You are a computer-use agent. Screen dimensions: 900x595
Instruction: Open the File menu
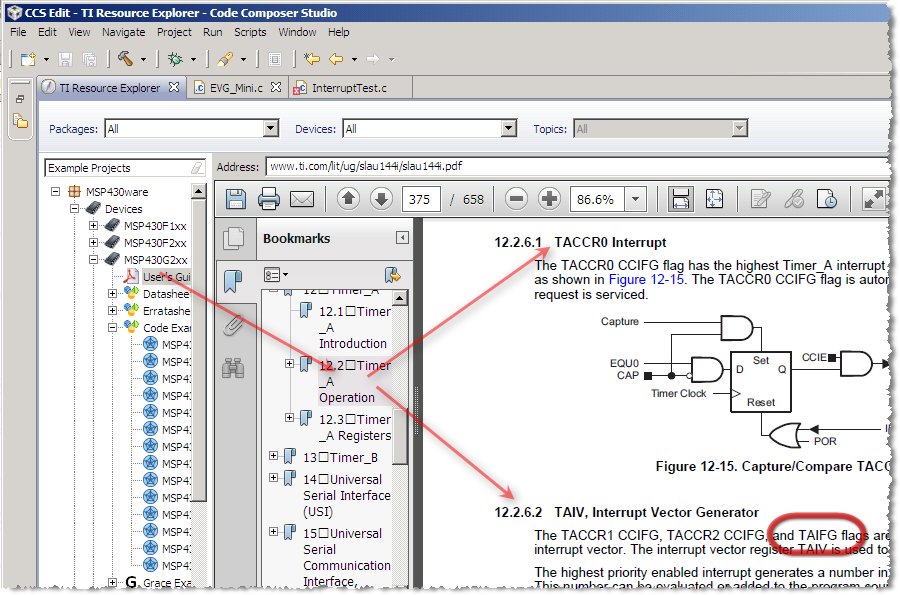(x=18, y=32)
